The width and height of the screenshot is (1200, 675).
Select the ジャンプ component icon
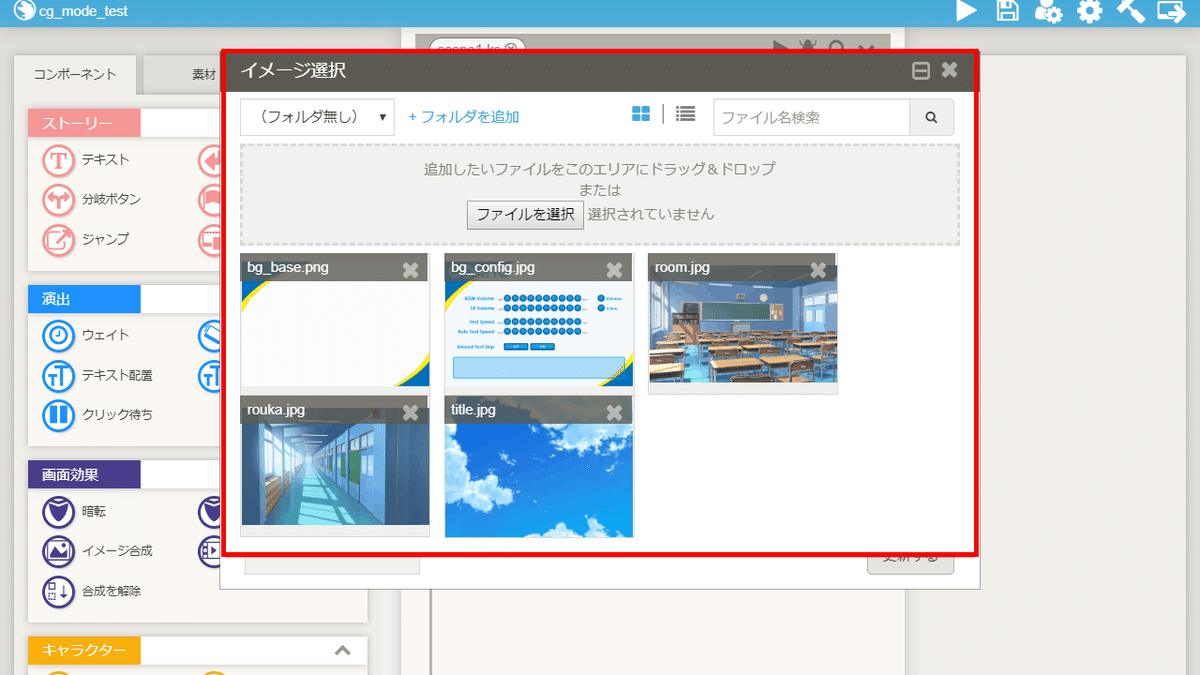tap(59, 239)
